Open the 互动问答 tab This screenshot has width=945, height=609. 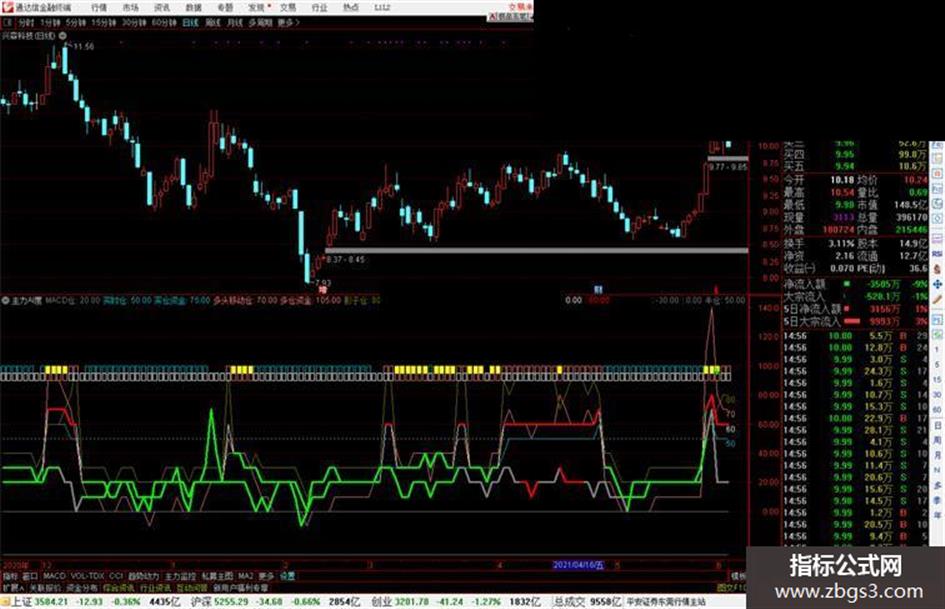point(192,587)
